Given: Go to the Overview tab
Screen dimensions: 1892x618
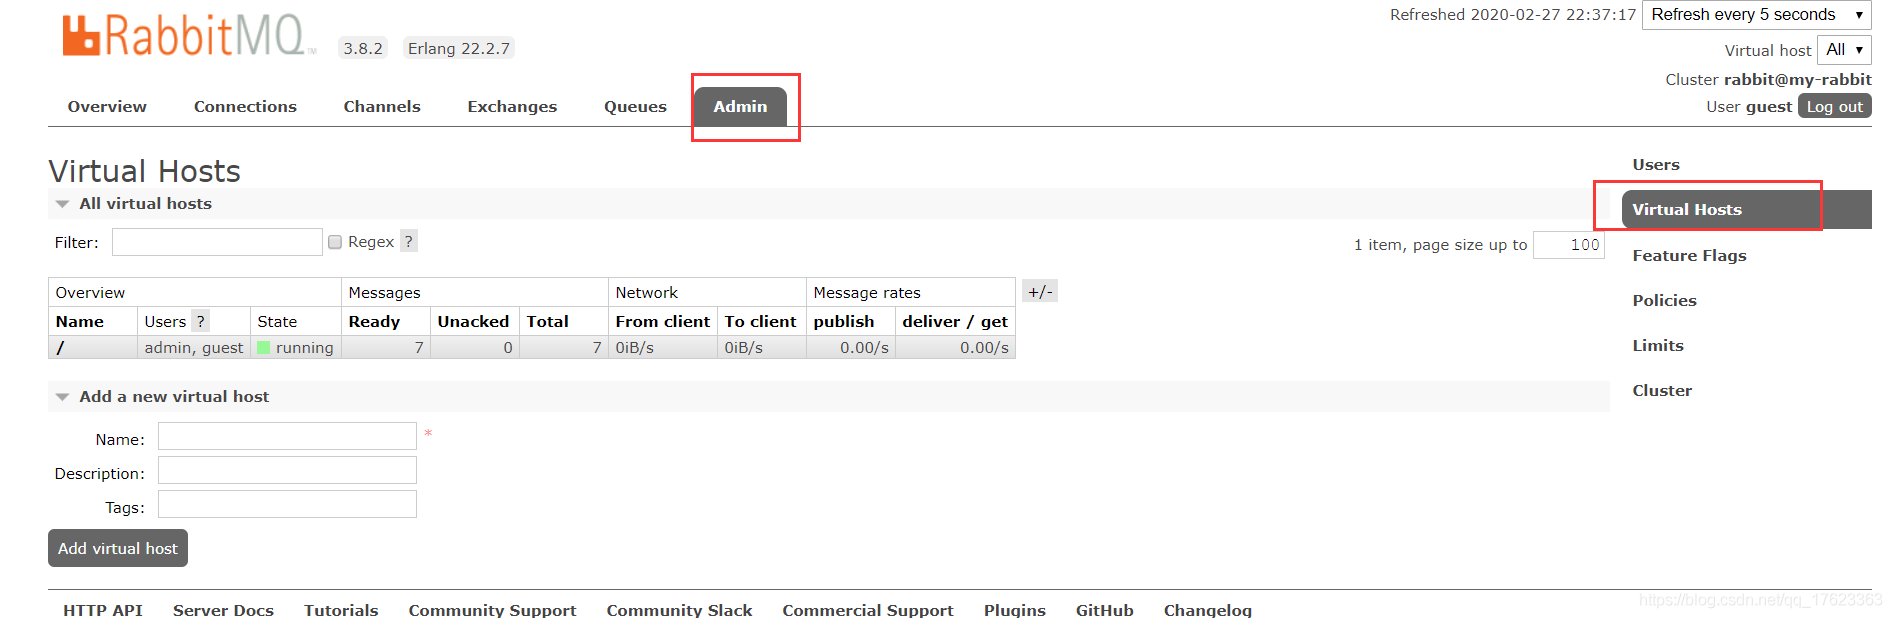Looking at the screenshot, I should point(107,106).
